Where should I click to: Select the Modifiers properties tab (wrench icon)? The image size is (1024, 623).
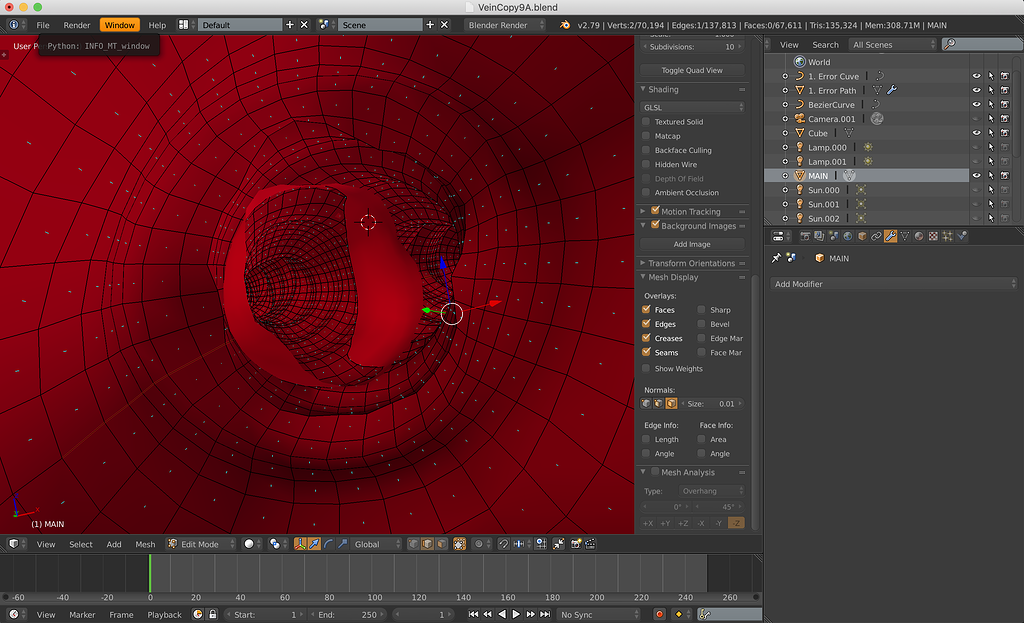point(890,236)
